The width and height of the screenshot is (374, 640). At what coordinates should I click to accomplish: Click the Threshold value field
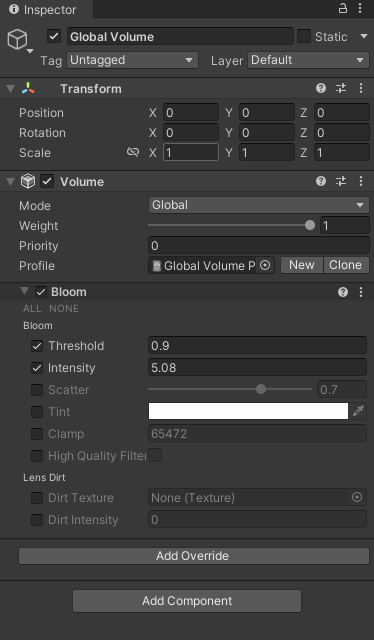point(257,345)
